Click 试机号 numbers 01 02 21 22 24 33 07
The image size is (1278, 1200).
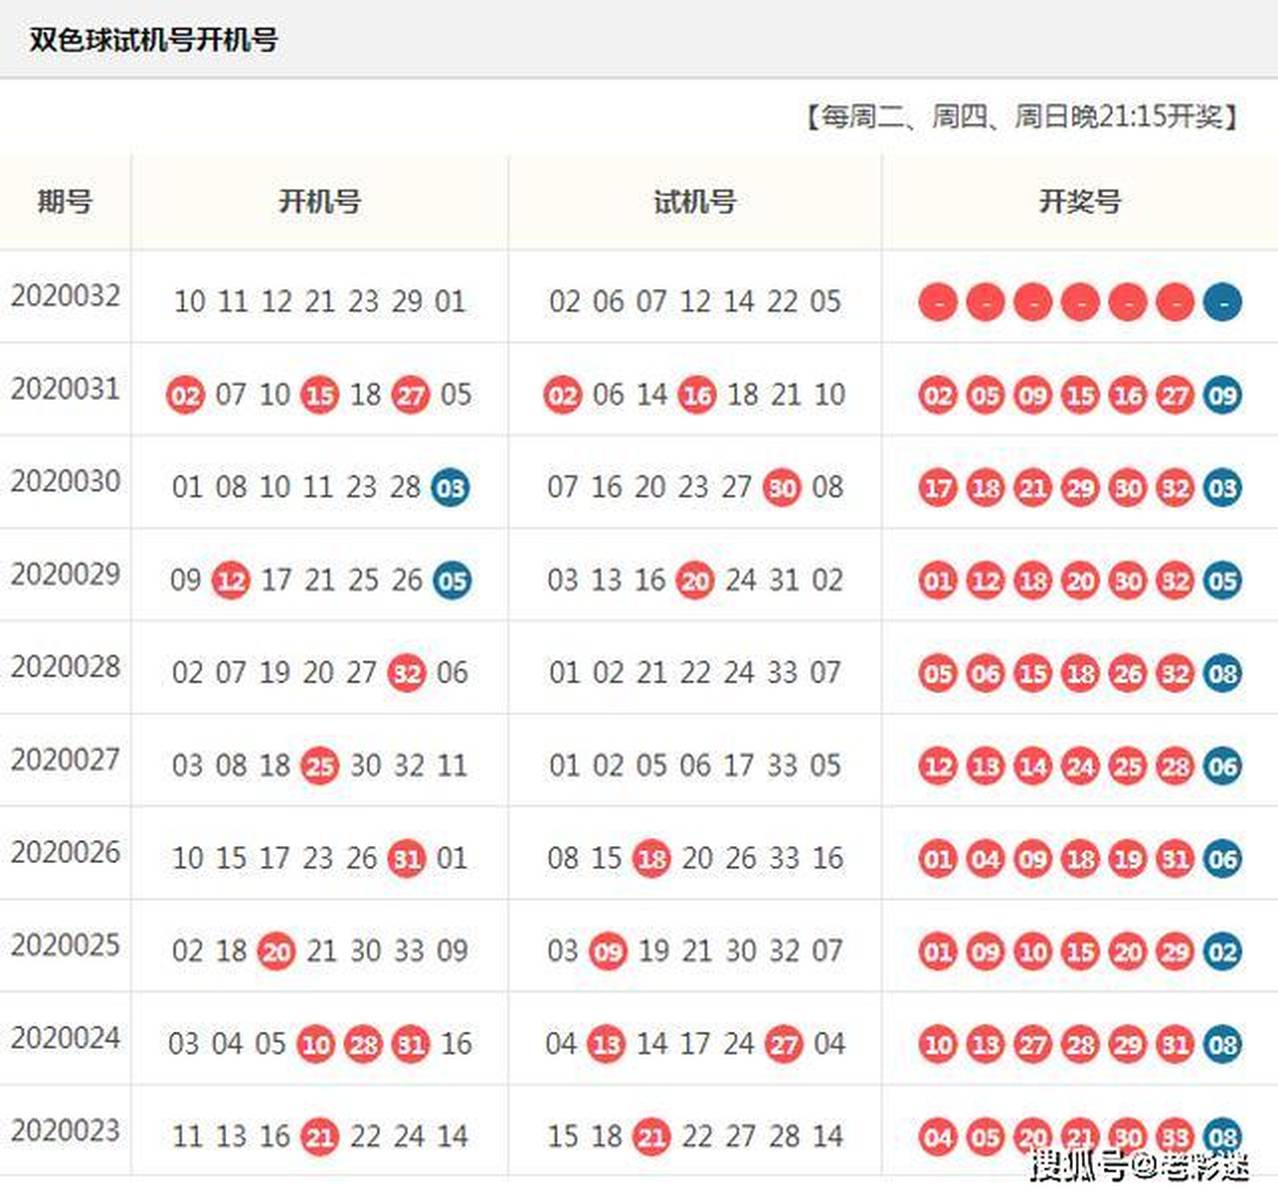point(695,673)
